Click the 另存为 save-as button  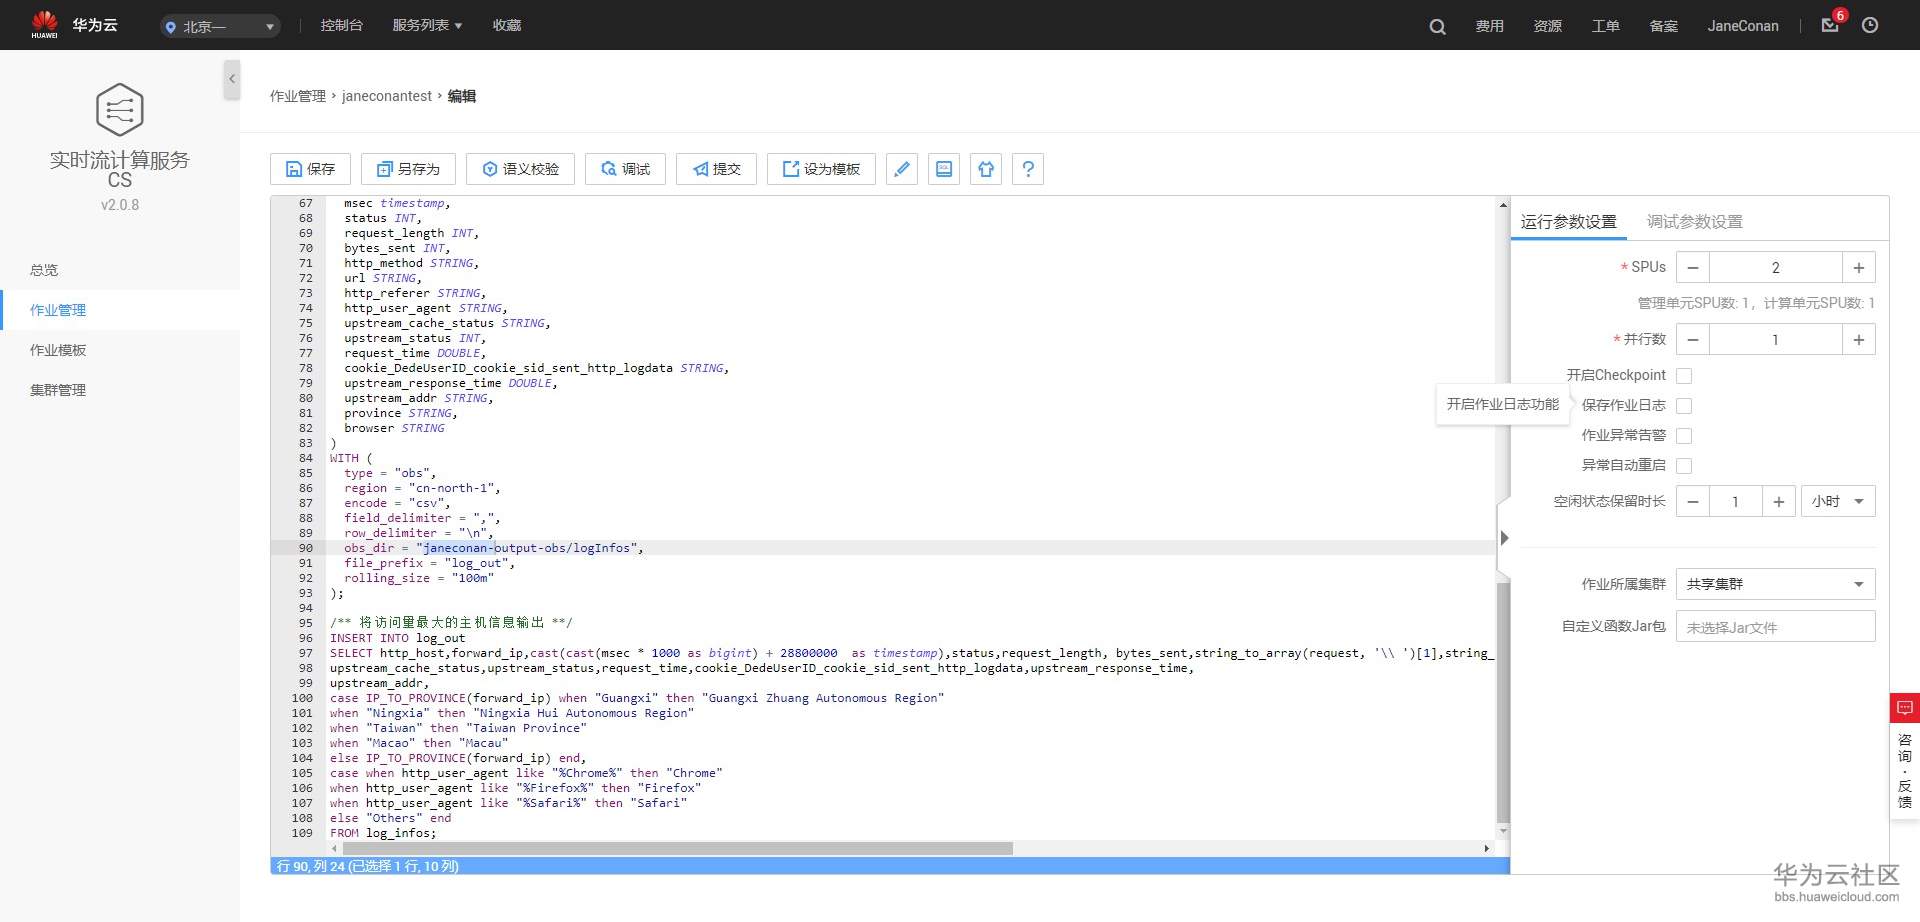point(408,169)
